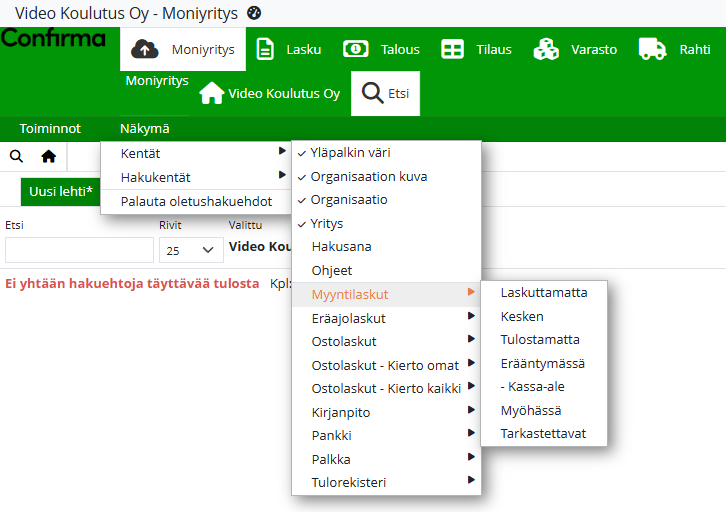Image resolution: width=726 pixels, height=512 pixels.
Task: Click the Etsi search input field
Action: (79, 250)
